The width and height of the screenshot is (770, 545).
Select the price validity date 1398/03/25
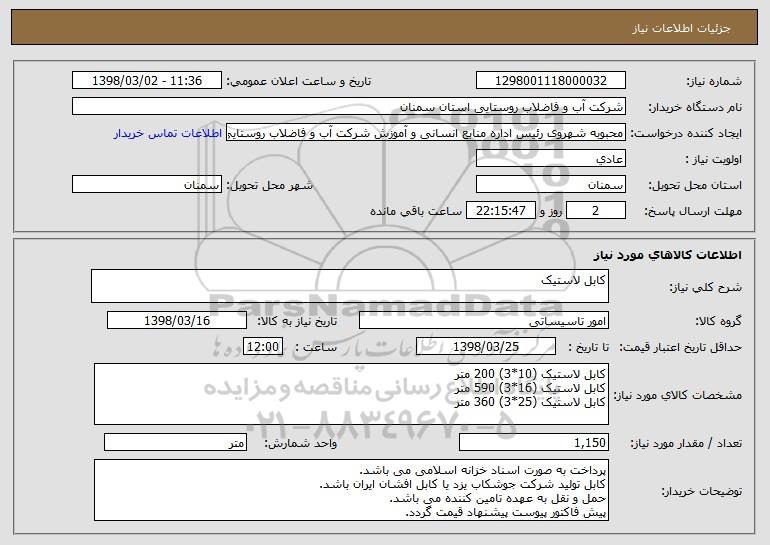point(486,347)
